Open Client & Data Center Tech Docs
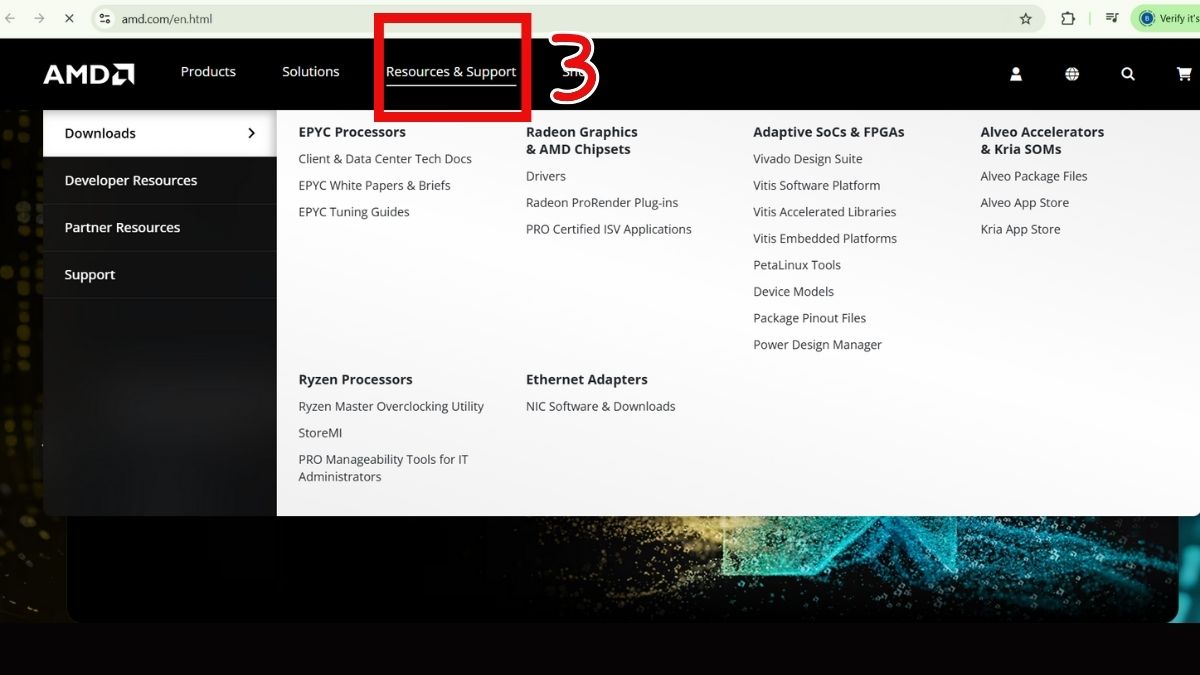The width and height of the screenshot is (1200, 675). pyautogui.click(x=385, y=159)
